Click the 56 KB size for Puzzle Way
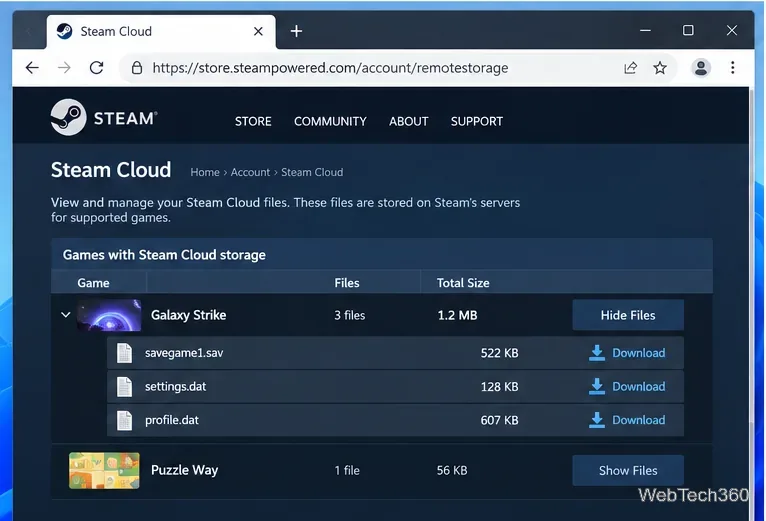The width and height of the screenshot is (766, 521). (452, 471)
